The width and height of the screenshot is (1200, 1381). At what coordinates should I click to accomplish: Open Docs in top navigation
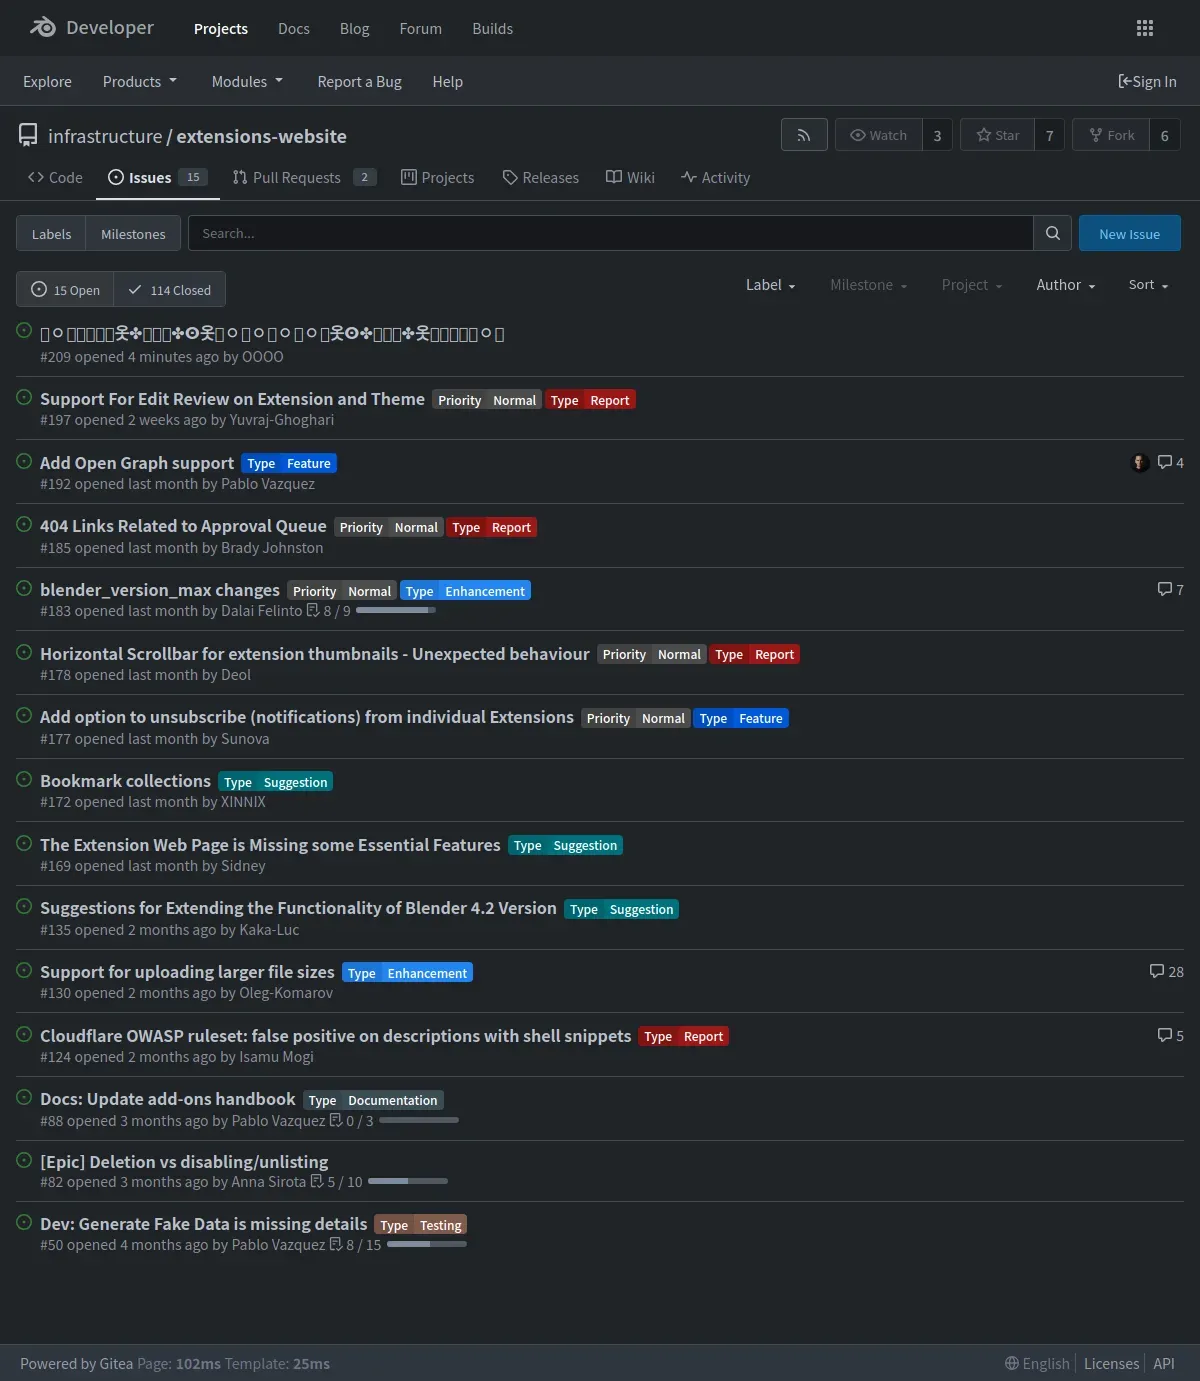[293, 28]
